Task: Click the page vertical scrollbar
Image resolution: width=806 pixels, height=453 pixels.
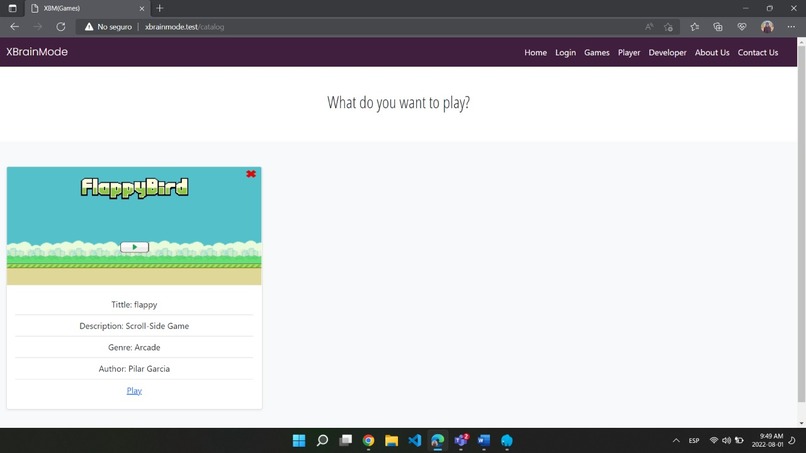Action: point(801,224)
